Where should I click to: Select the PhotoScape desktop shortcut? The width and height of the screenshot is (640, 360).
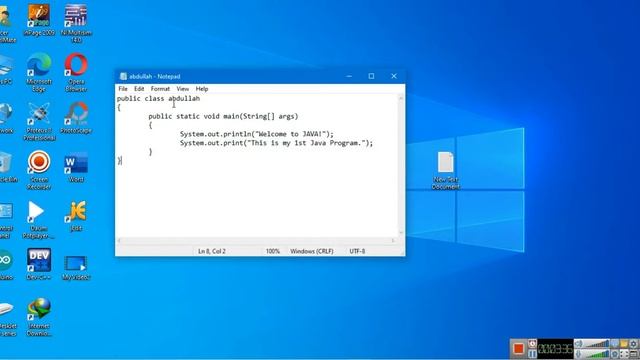tap(76, 118)
